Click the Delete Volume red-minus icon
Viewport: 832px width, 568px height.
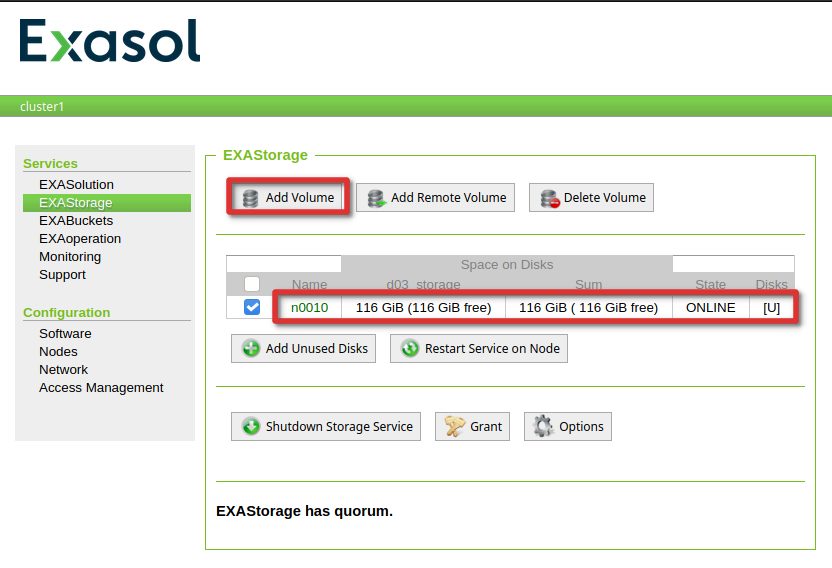[x=550, y=198]
